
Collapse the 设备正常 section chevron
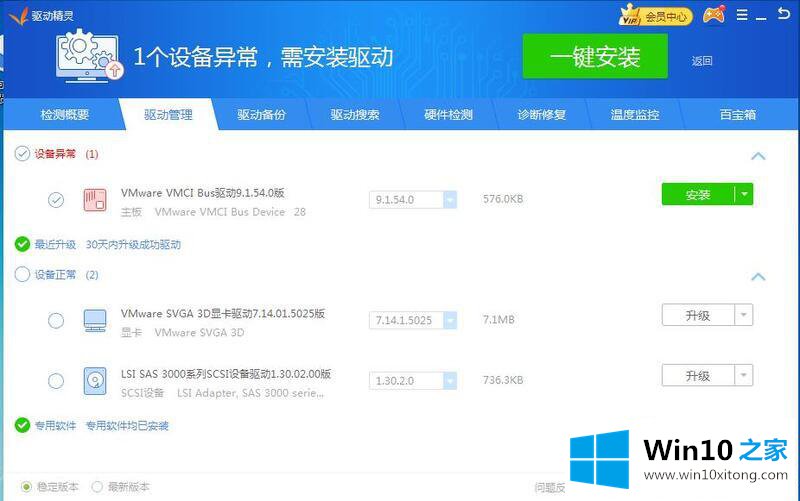coord(758,277)
